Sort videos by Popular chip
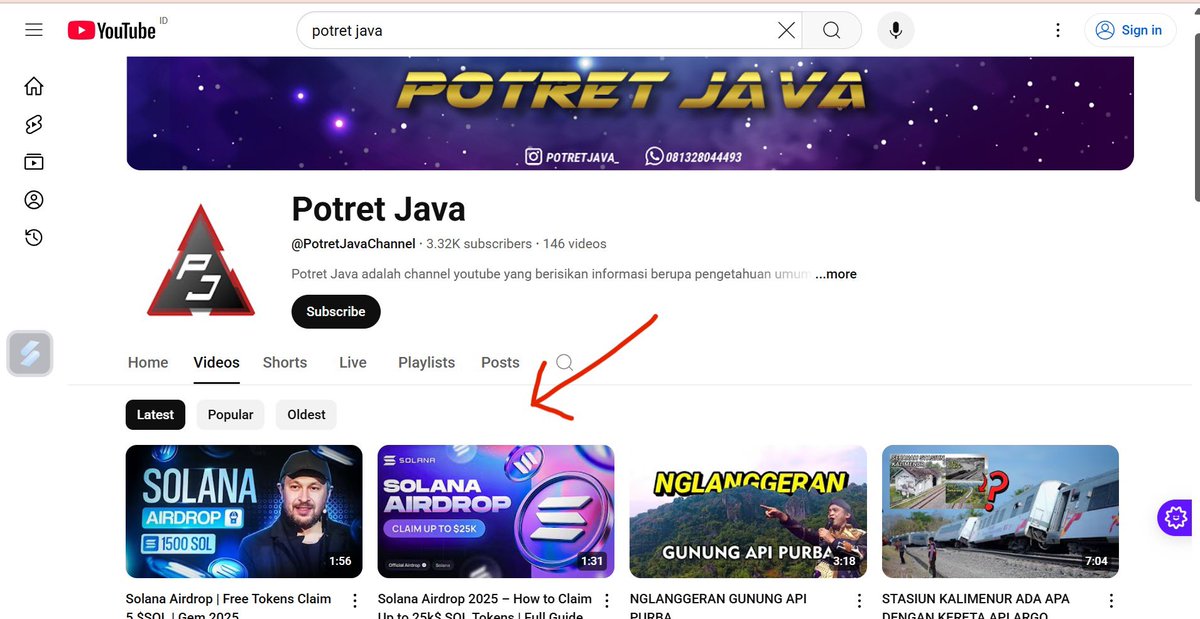1200x619 pixels. [x=230, y=414]
